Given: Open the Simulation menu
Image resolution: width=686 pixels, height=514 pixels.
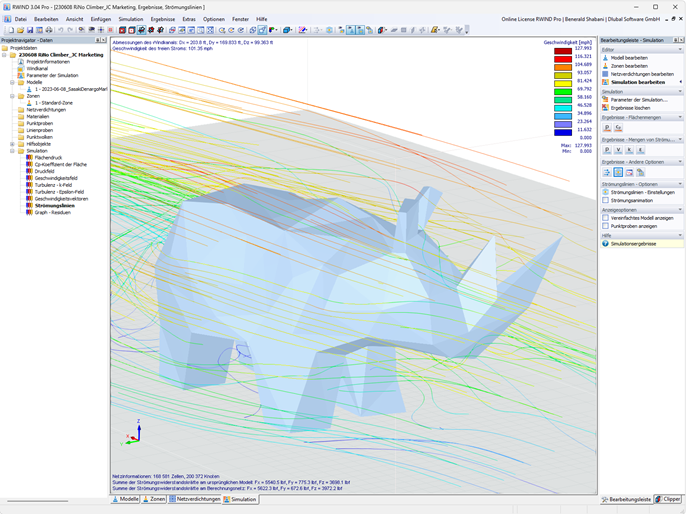Looking at the screenshot, I should pyautogui.click(x=131, y=19).
